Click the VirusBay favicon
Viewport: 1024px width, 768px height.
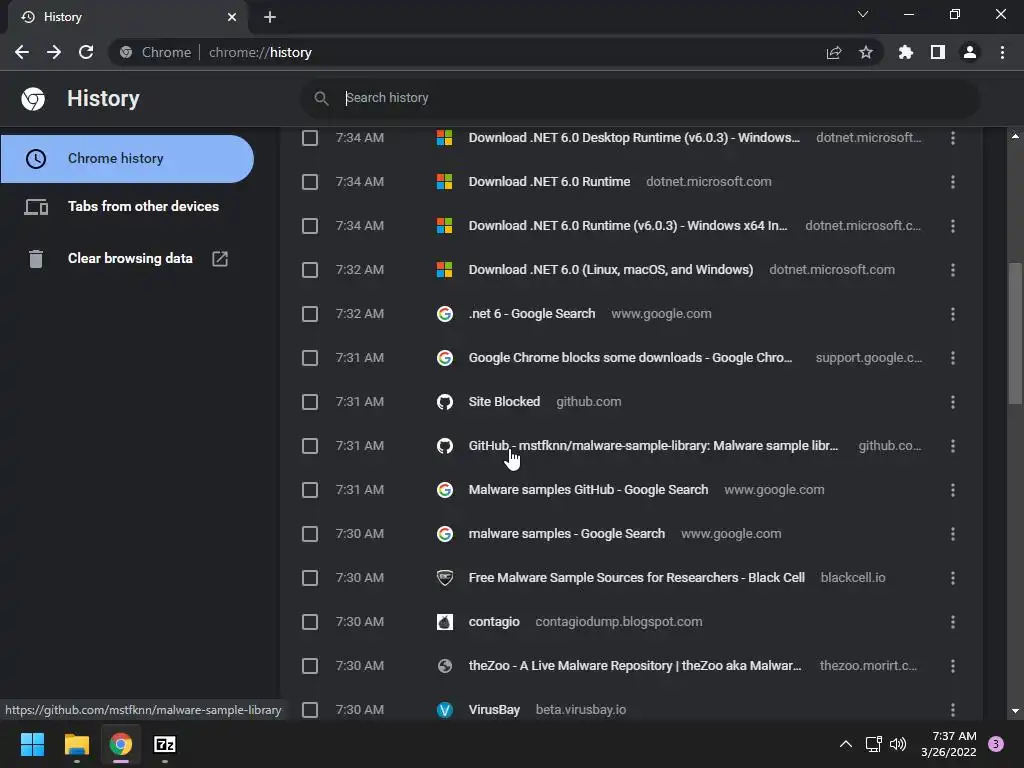(445, 710)
